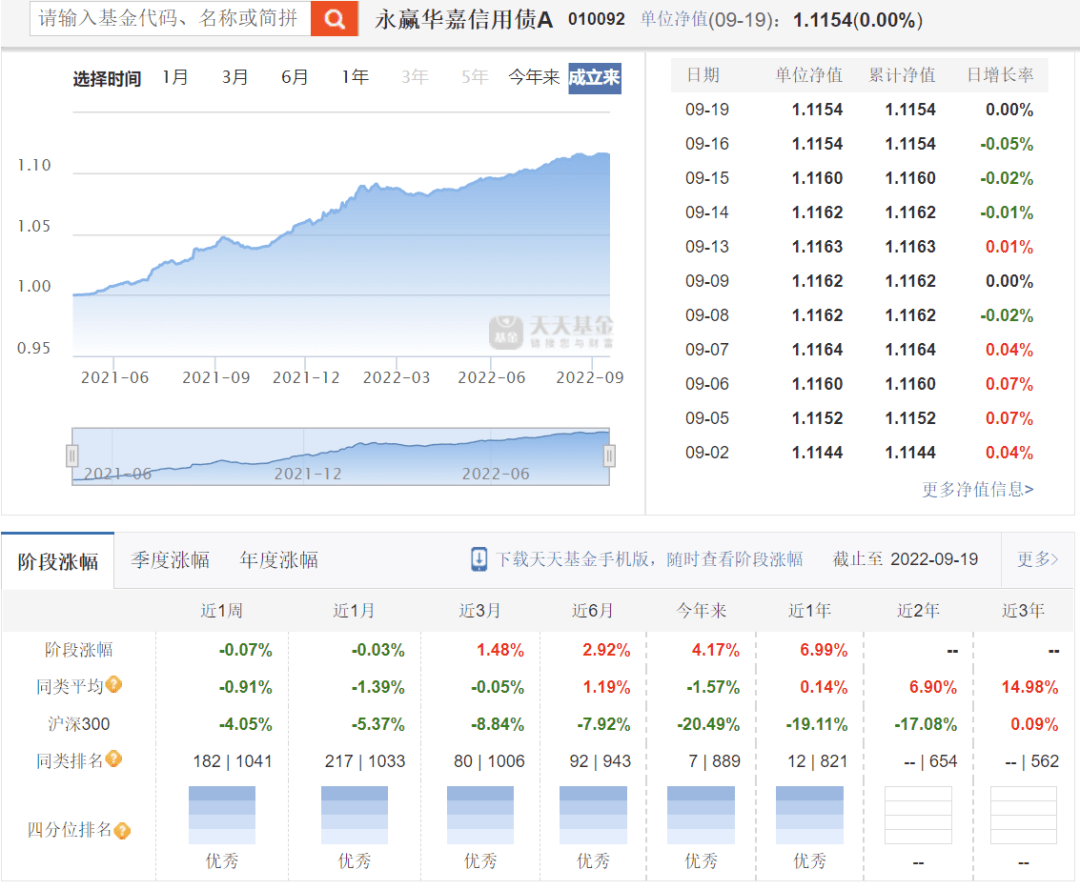Select the 6月 time range
The width and height of the screenshot is (1080, 890).
[294, 77]
